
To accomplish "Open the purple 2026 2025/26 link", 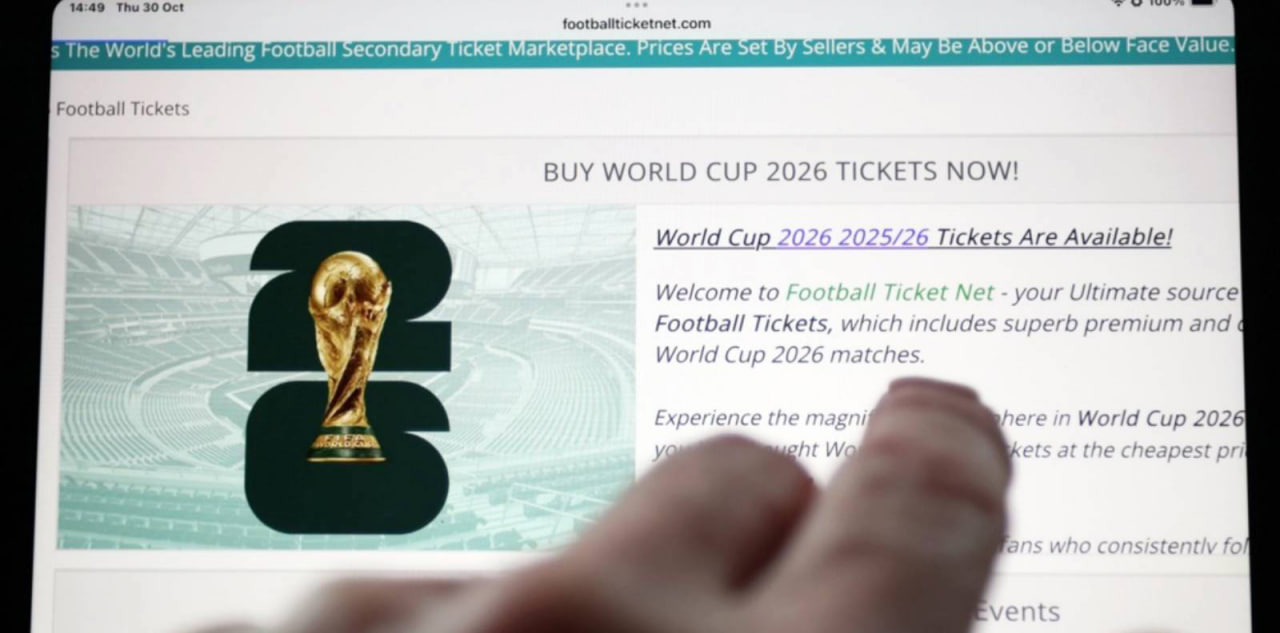I will 853,237.
